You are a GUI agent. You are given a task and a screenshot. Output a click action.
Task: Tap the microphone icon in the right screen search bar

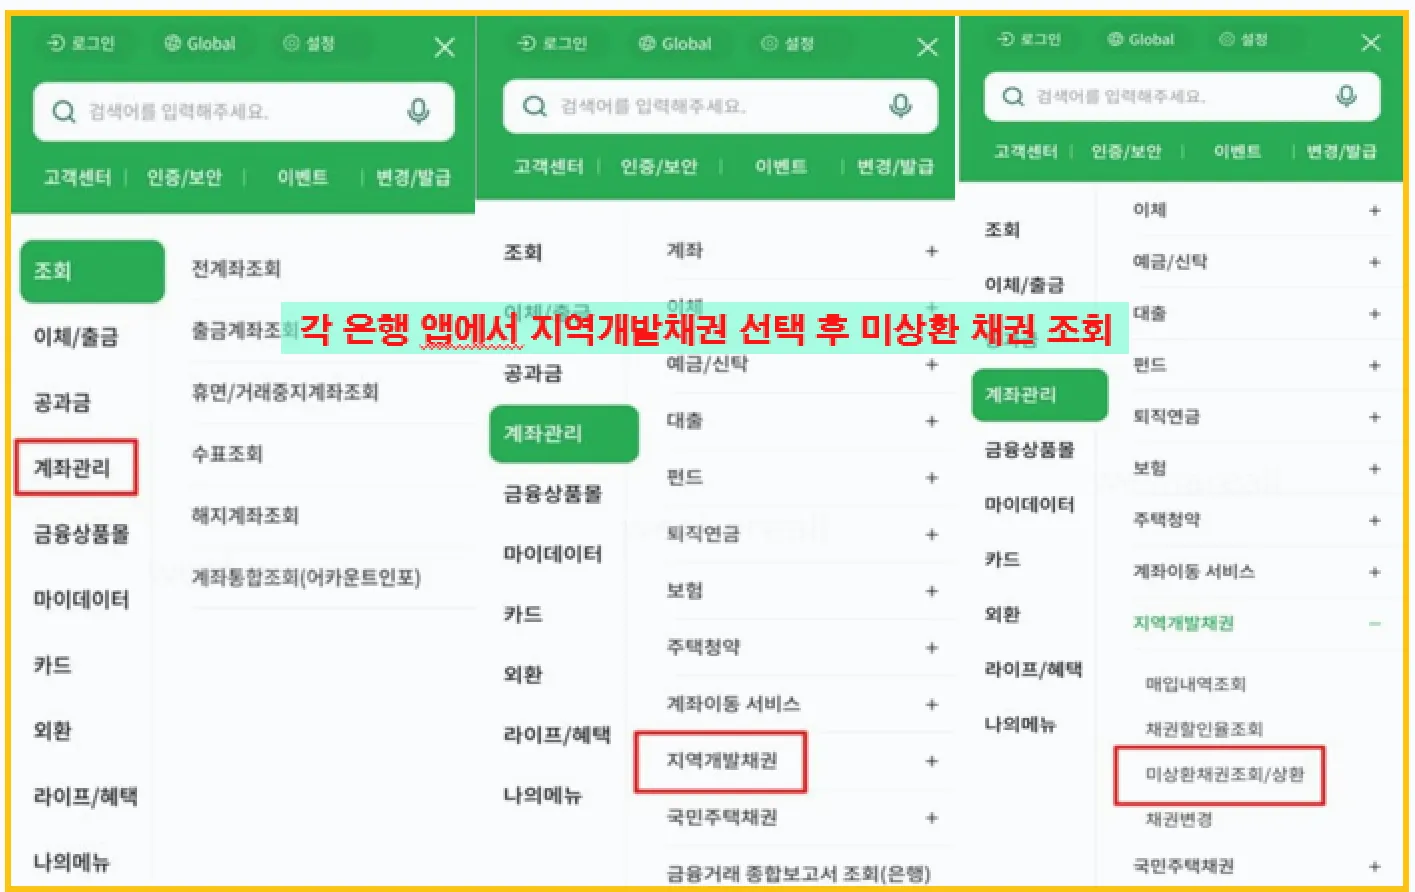1347,95
